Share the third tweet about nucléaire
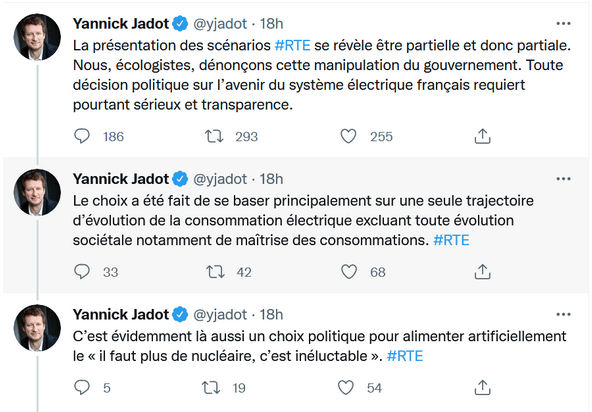This screenshot has width=592, height=412. pos(482,387)
